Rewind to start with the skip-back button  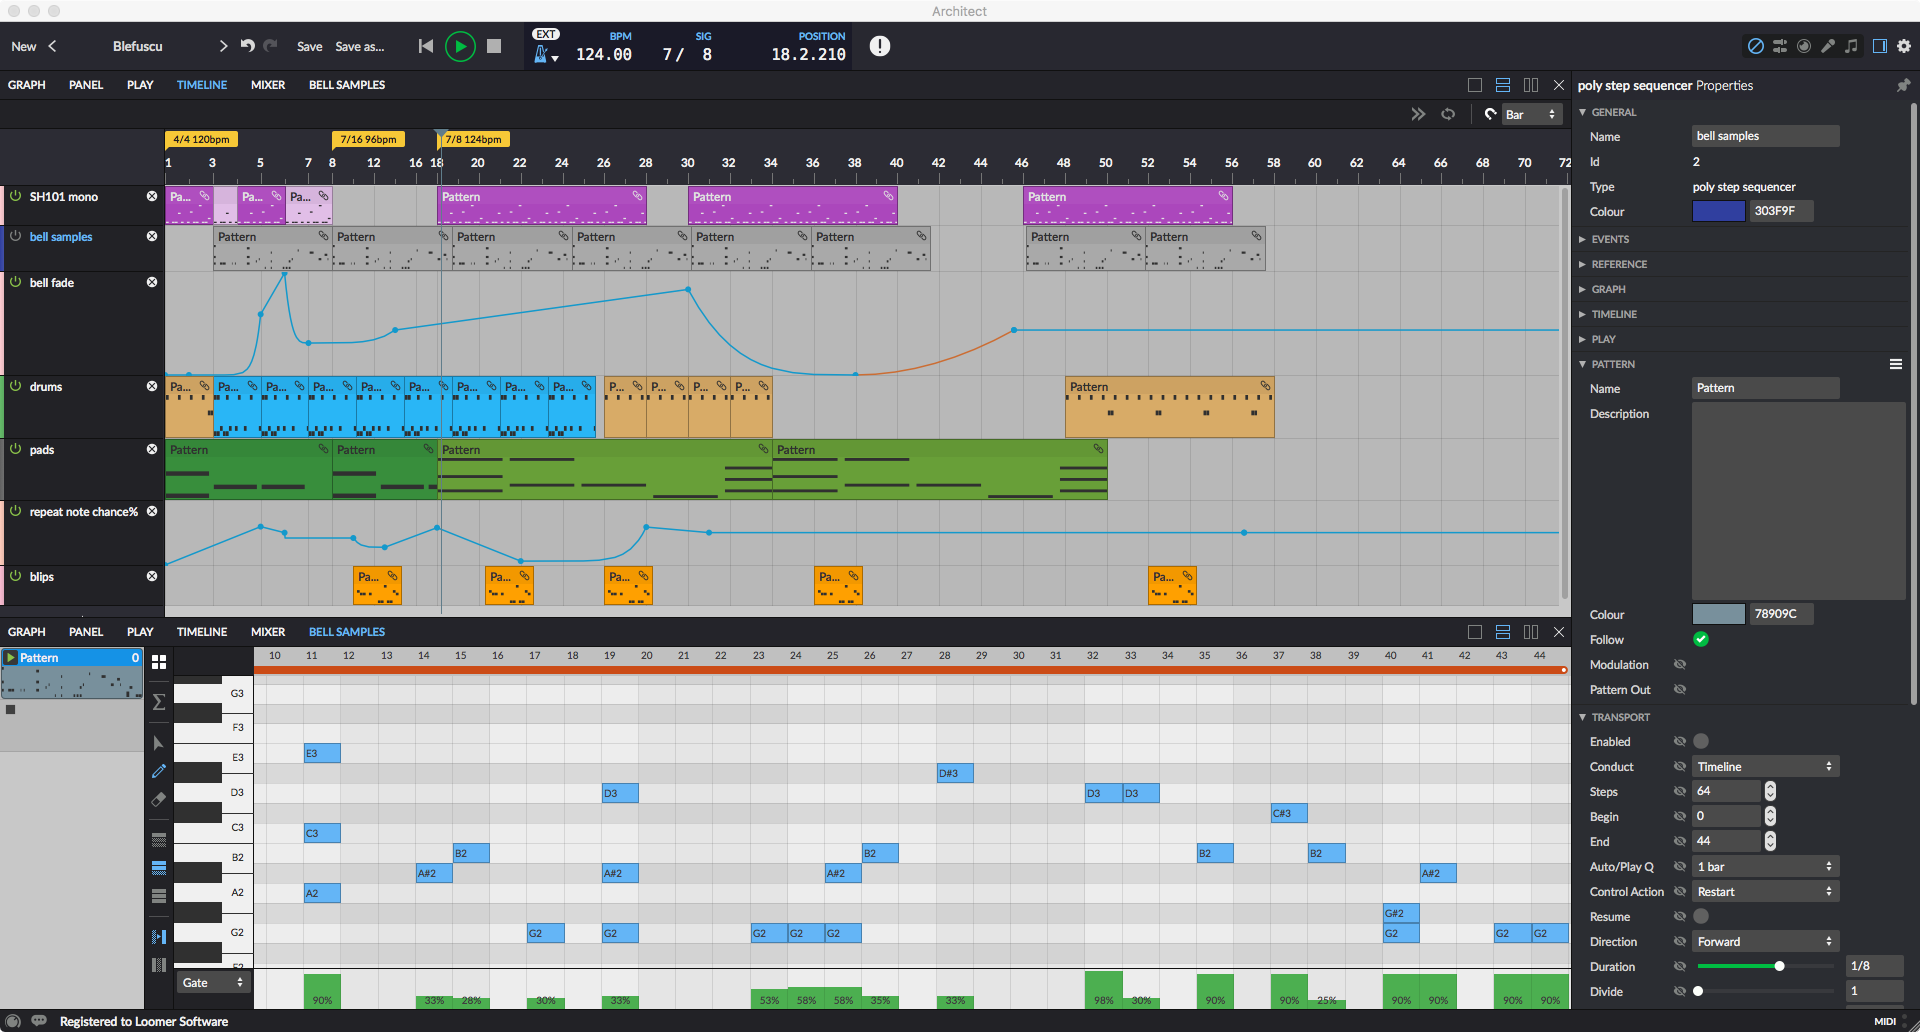[x=426, y=46]
